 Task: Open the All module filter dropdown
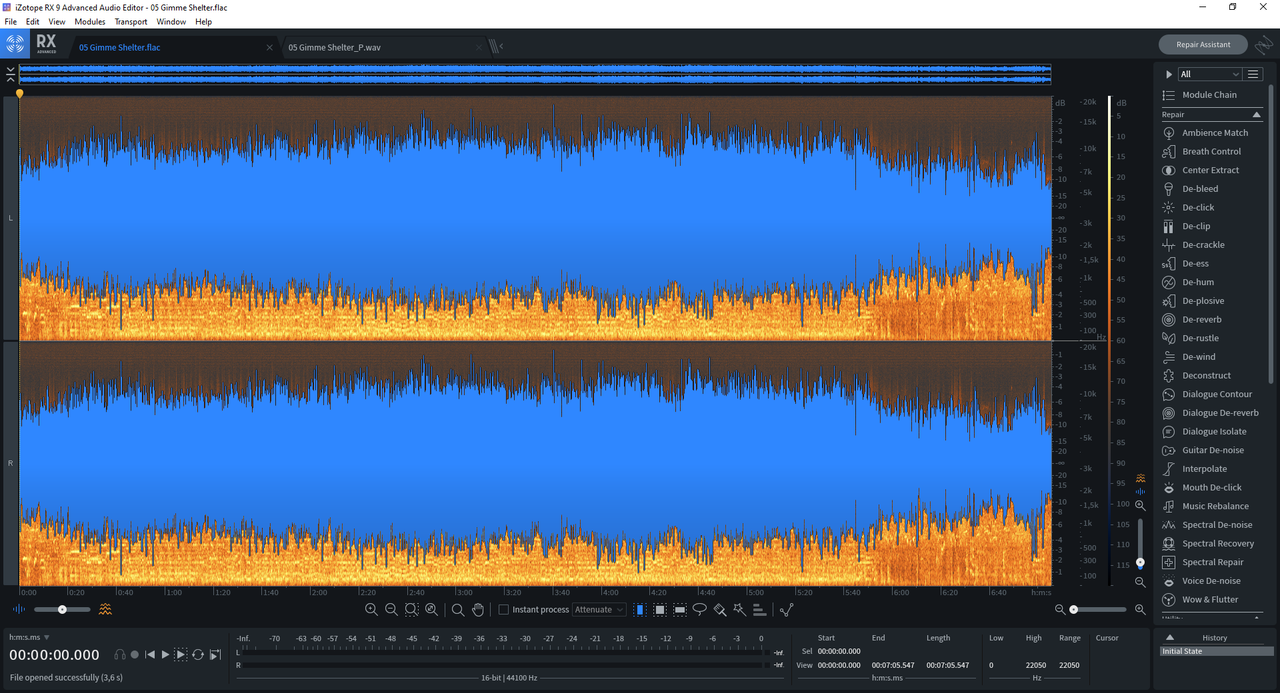point(1210,74)
